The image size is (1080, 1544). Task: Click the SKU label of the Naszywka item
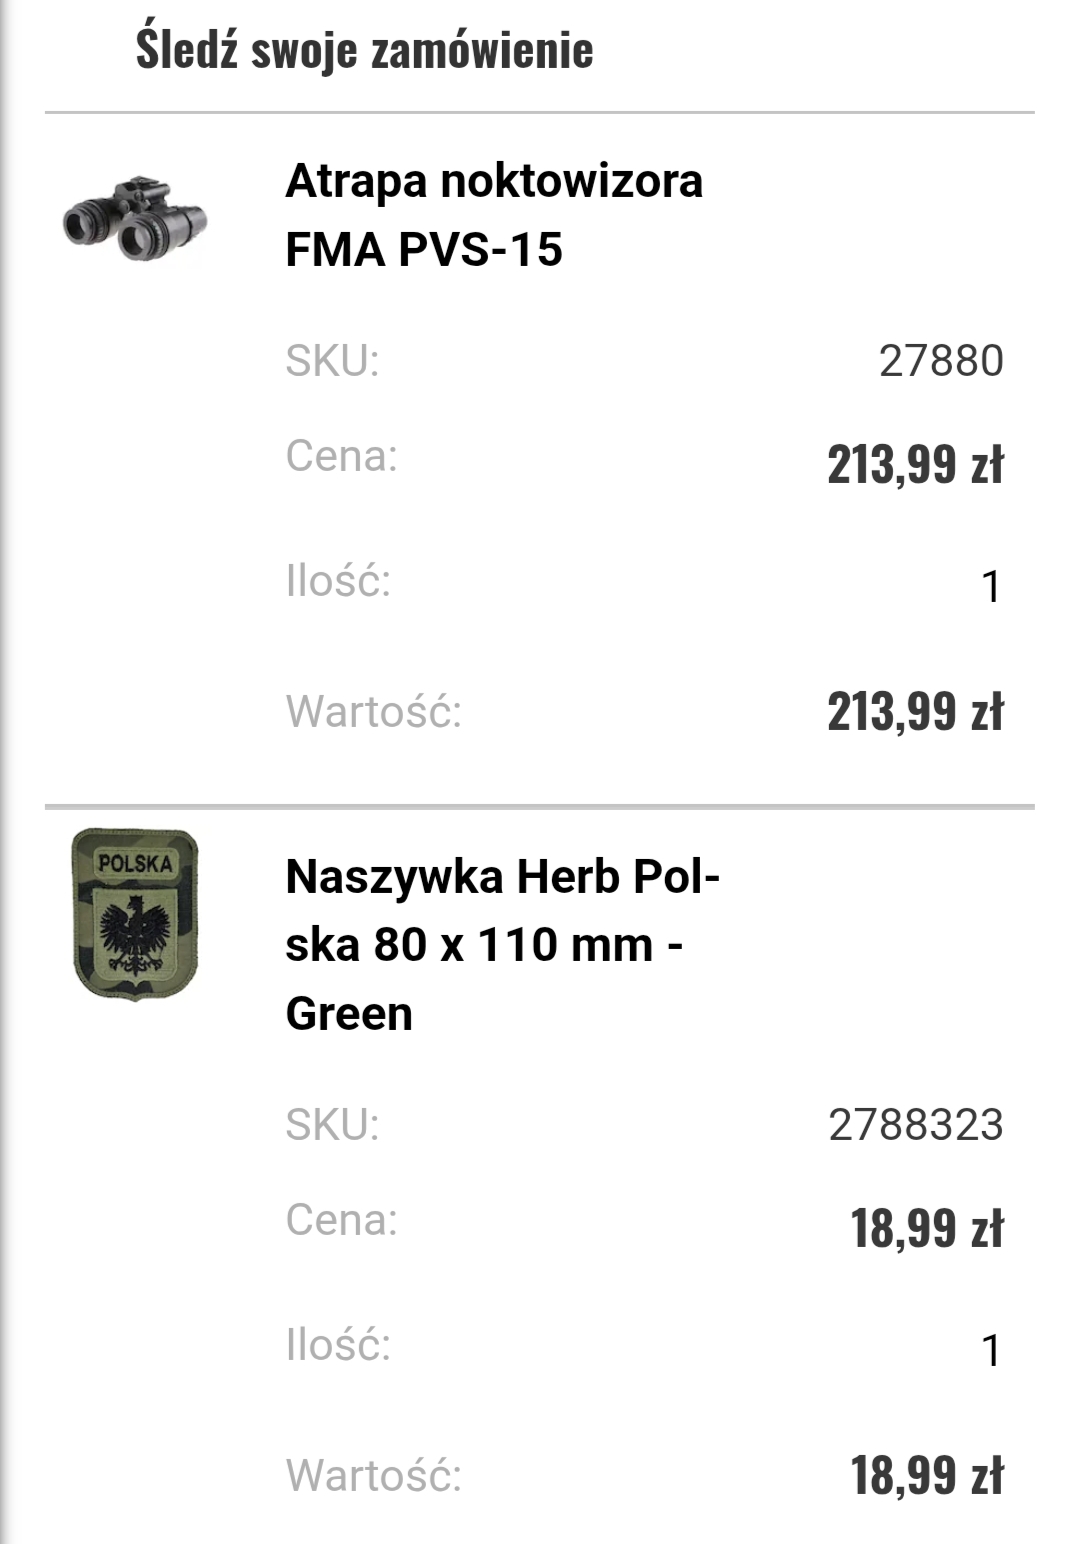[332, 1124]
